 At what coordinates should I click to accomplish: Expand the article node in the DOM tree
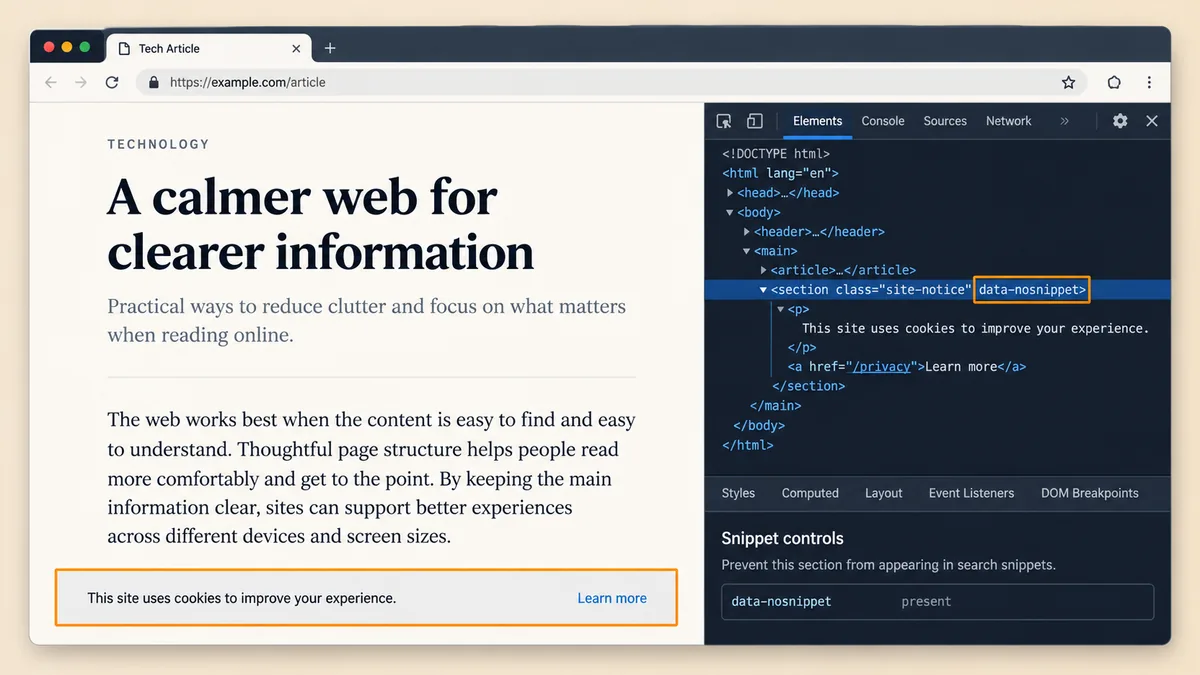point(764,271)
